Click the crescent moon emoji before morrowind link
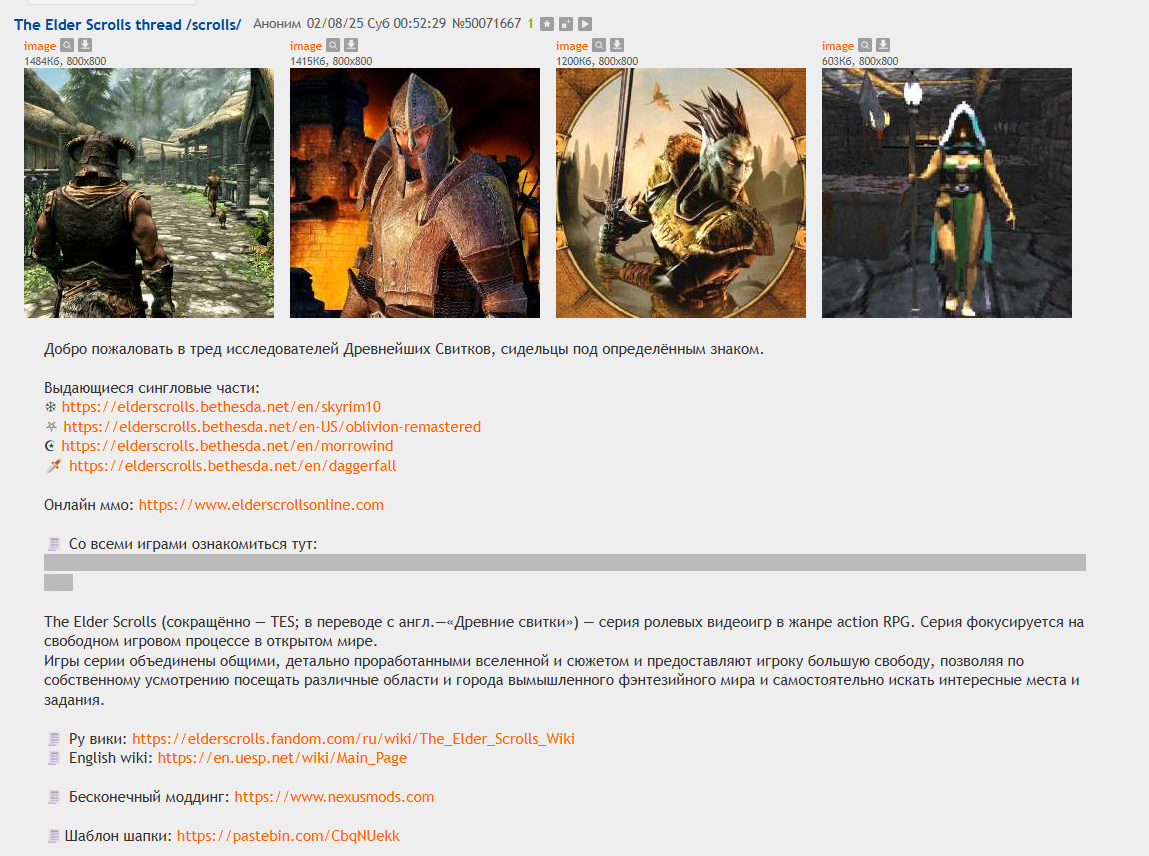The image size is (1149, 856). 50,446
